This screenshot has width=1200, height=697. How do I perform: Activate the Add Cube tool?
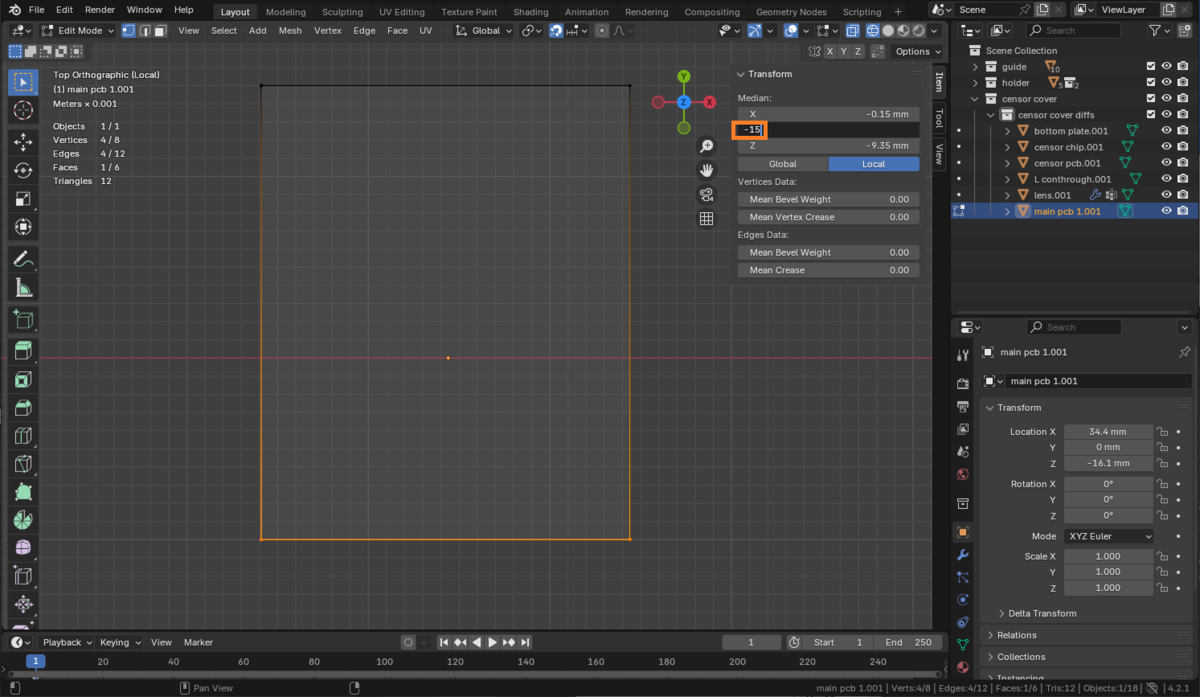(x=23, y=320)
